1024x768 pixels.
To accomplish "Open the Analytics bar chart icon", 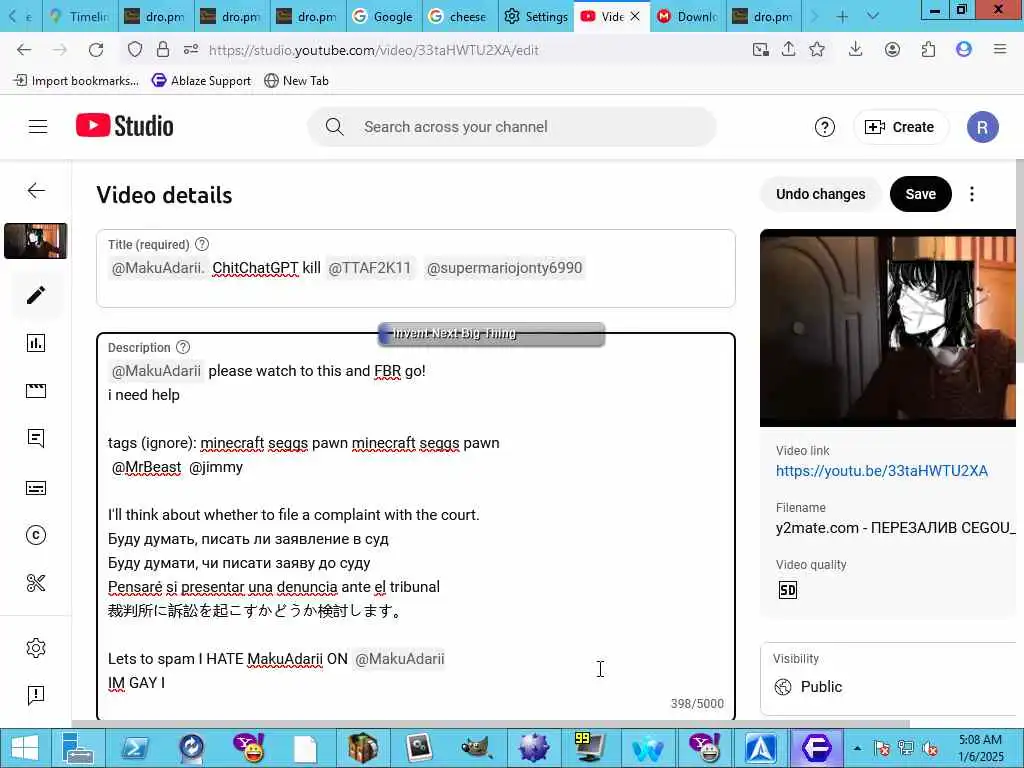I will coord(36,343).
